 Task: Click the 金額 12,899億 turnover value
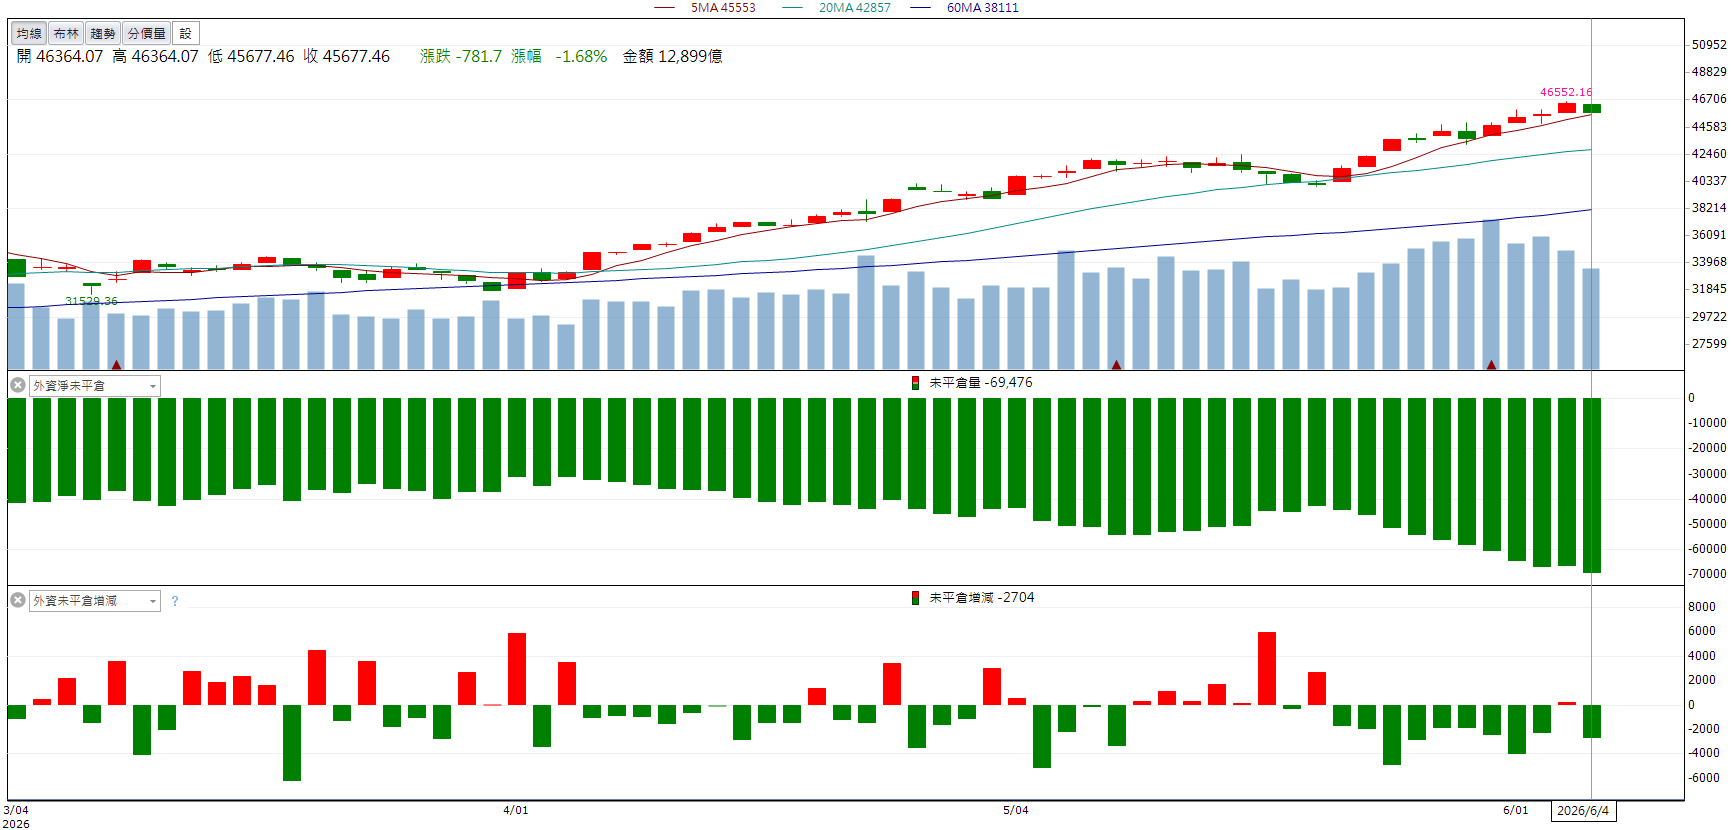click(x=672, y=57)
